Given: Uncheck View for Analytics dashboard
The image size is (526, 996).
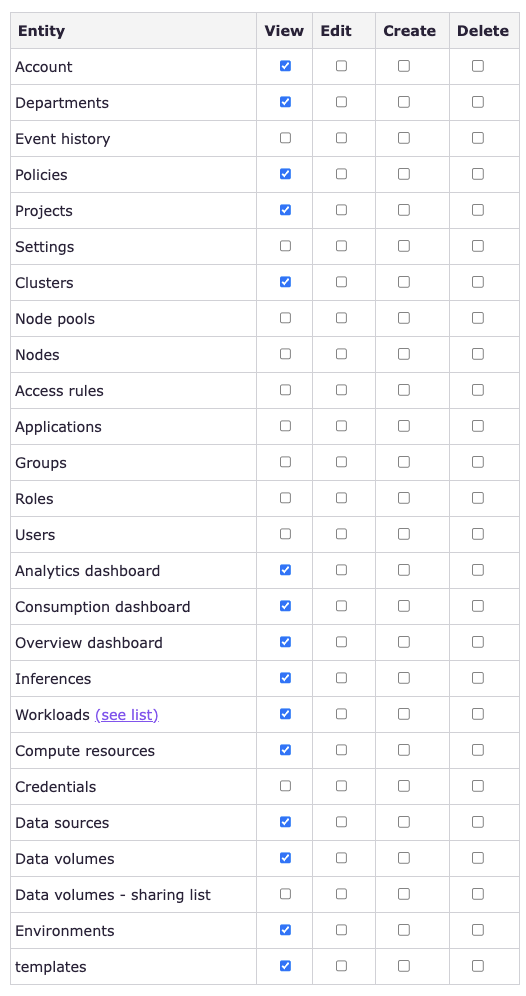Looking at the screenshot, I should coord(285,570).
